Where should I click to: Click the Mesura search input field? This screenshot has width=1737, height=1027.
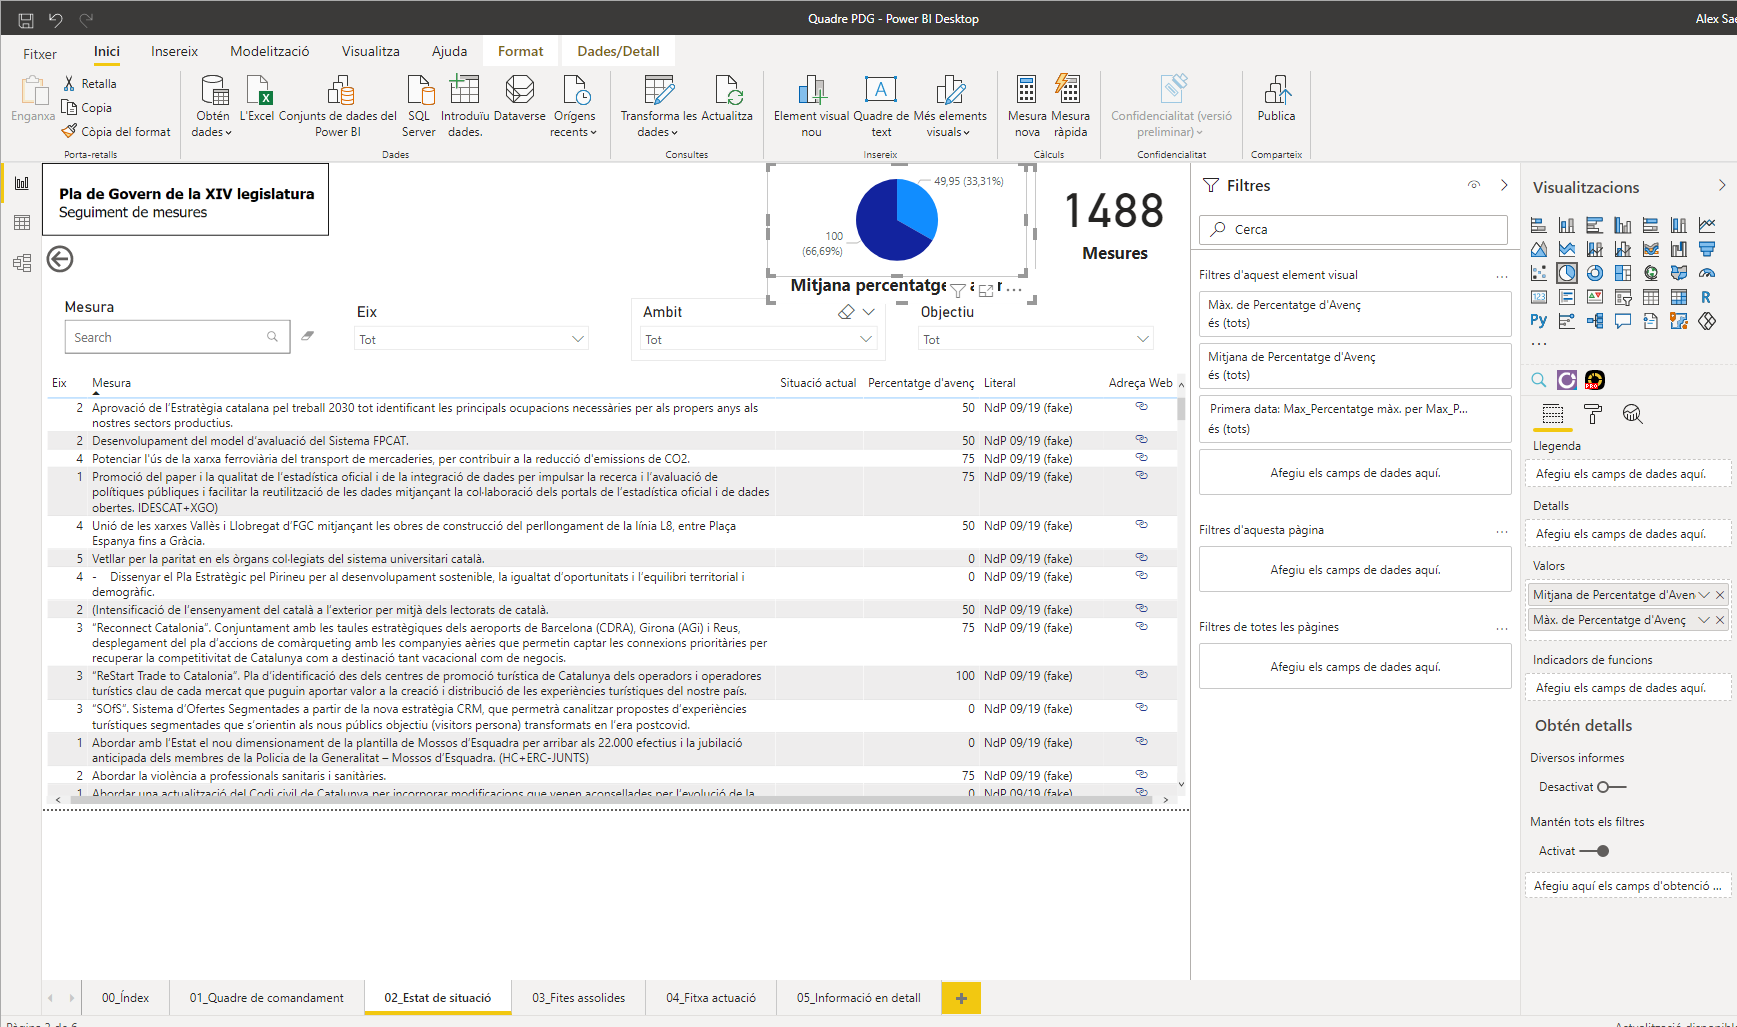(x=177, y=337)
